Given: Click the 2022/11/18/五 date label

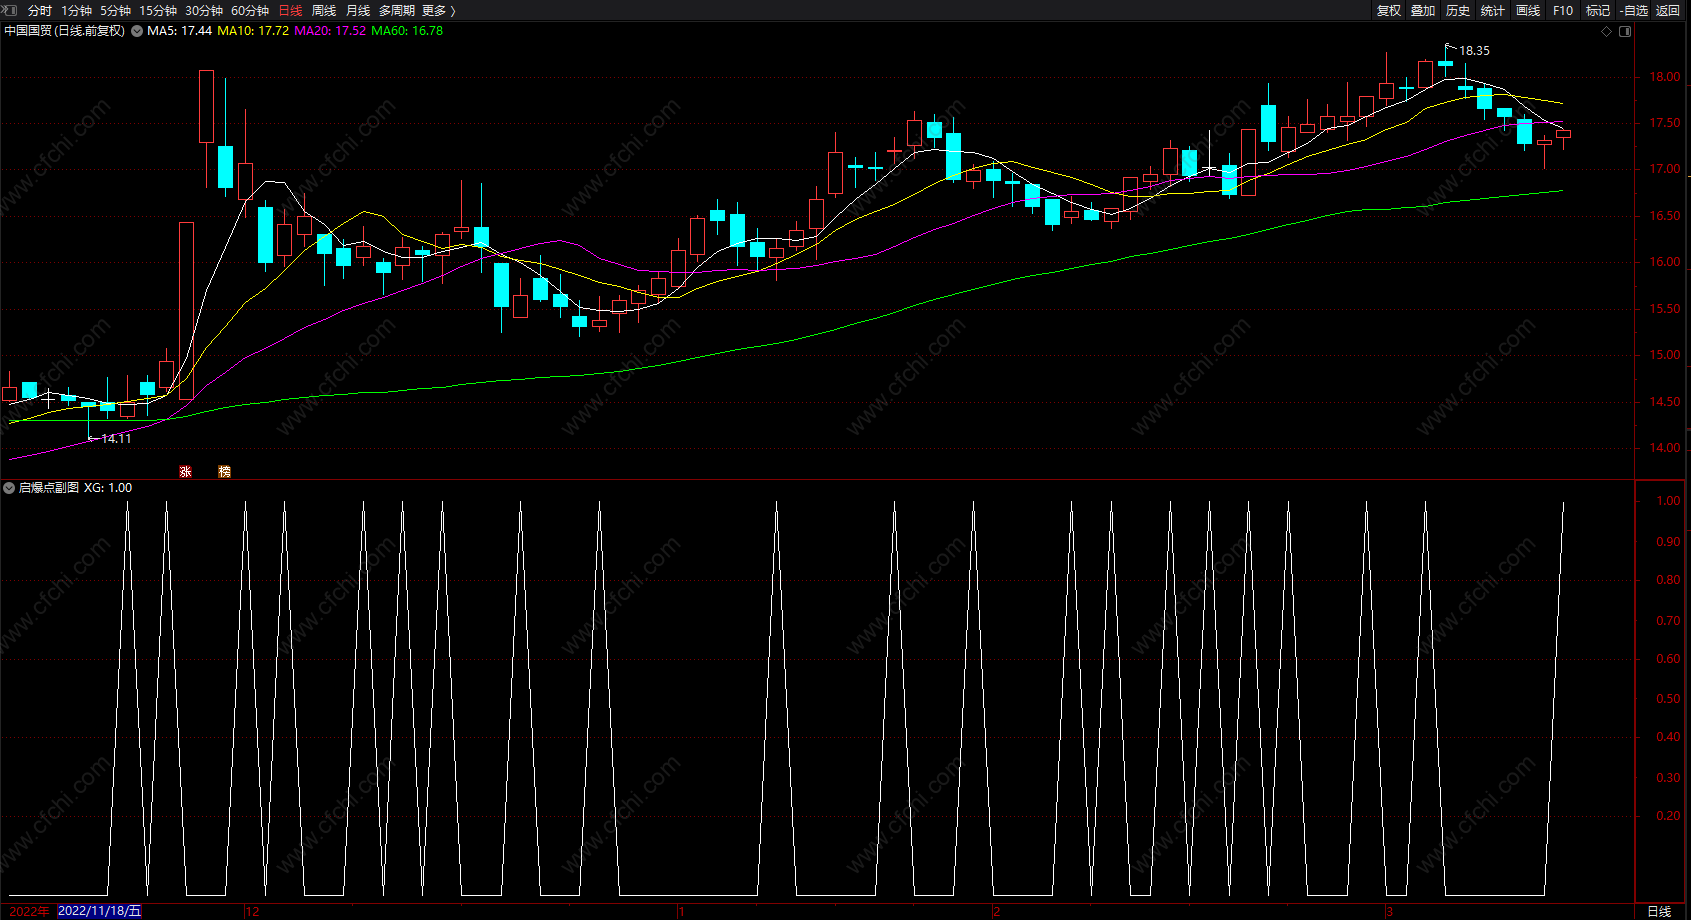Looking at the screenshot, I should 99,911.
